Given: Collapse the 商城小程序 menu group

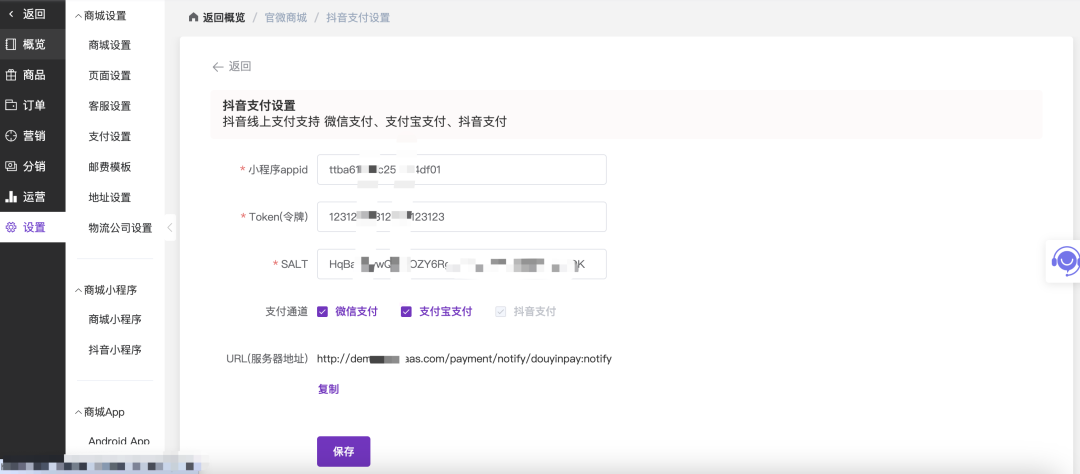Looking at the screenshot, I should (x=79, y=290).
